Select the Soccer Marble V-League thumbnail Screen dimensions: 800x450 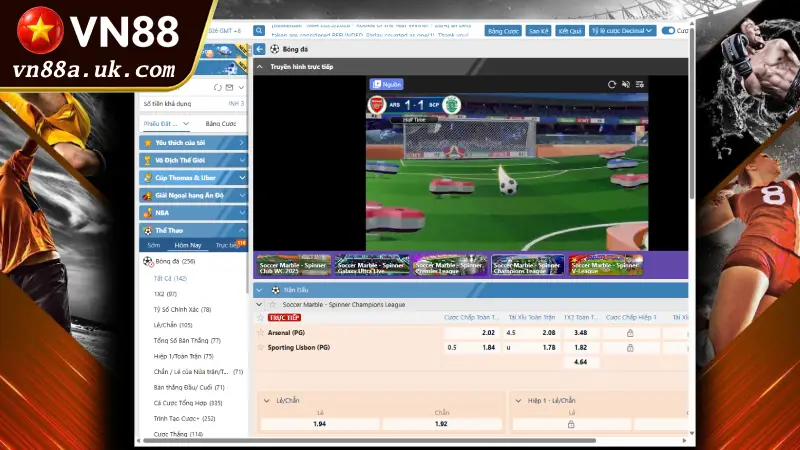(606, 265)
